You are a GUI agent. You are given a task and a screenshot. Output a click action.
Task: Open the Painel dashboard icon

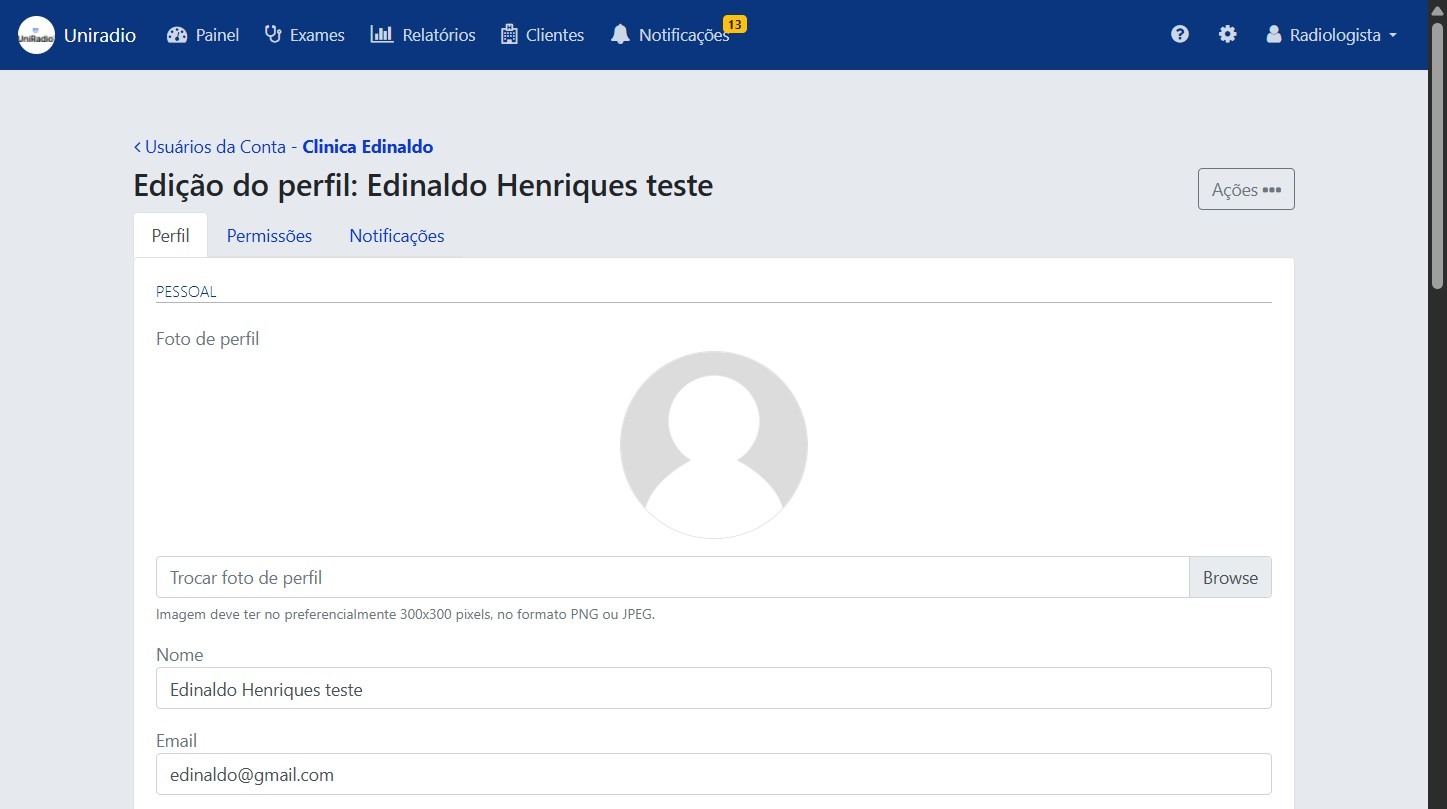click(x=176, y=34)
